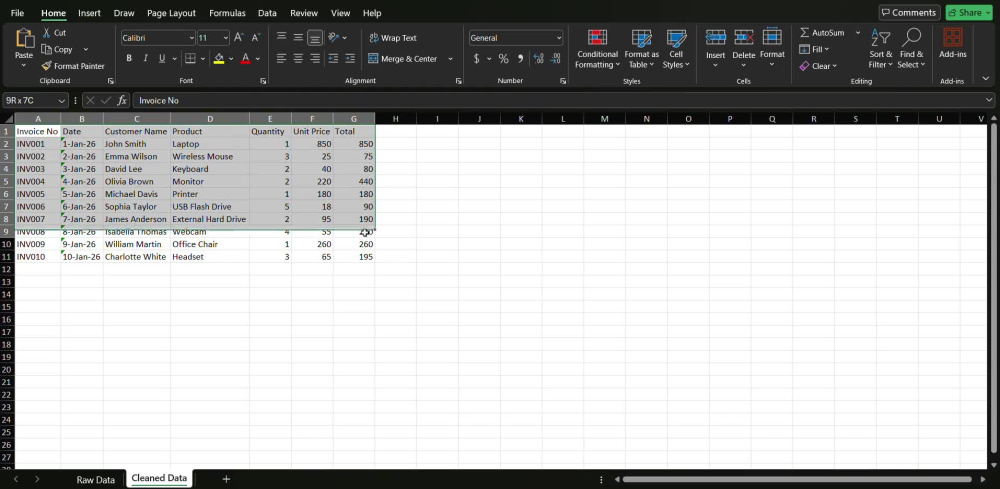Screen dimensions: 1000x489
Task: Click the Cut scissors icon
Action: pos(47,33)
